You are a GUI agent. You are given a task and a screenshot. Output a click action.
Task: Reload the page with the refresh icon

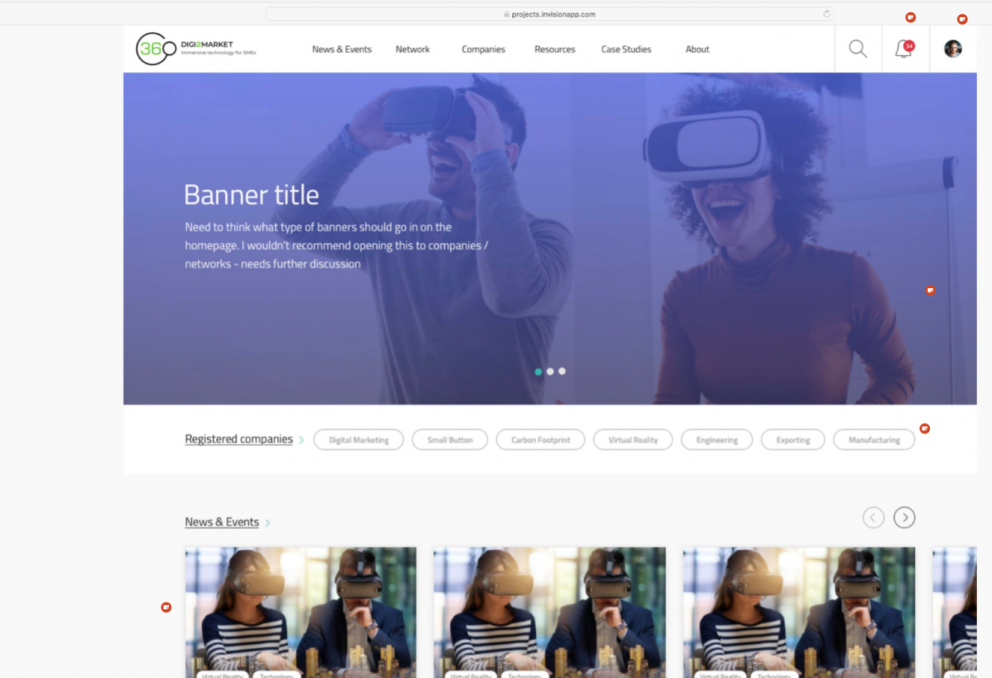(x=826, y=14)
